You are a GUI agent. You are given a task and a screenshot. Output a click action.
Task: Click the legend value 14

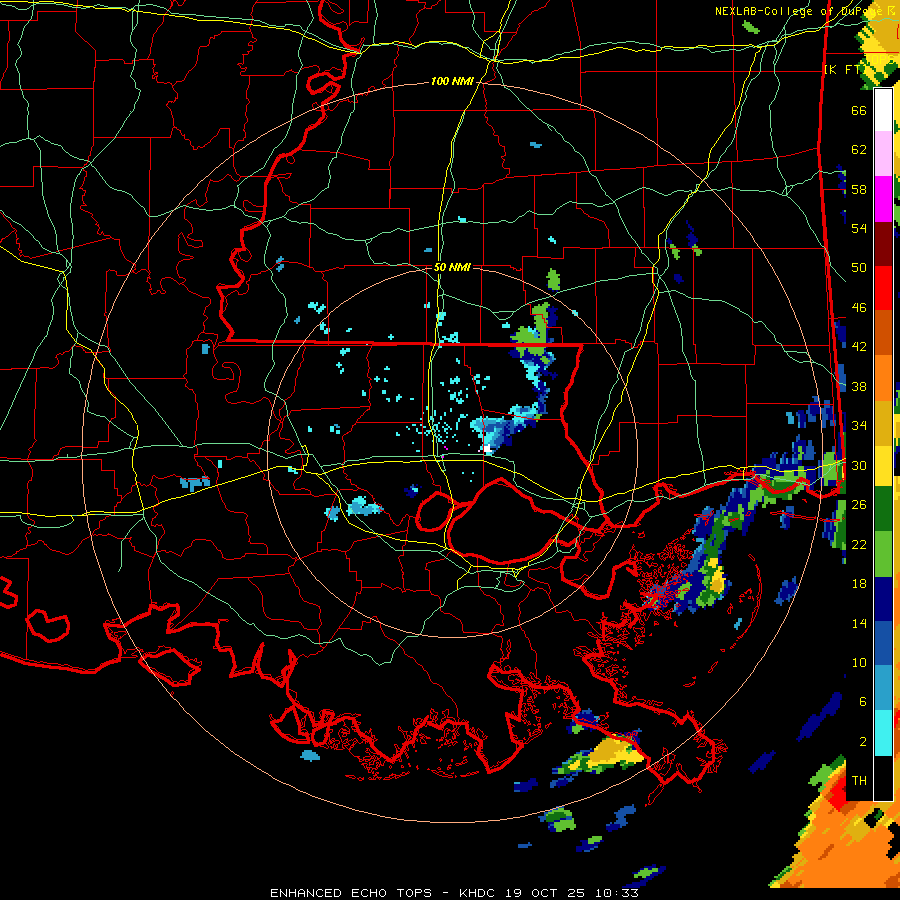pos(859,623)
